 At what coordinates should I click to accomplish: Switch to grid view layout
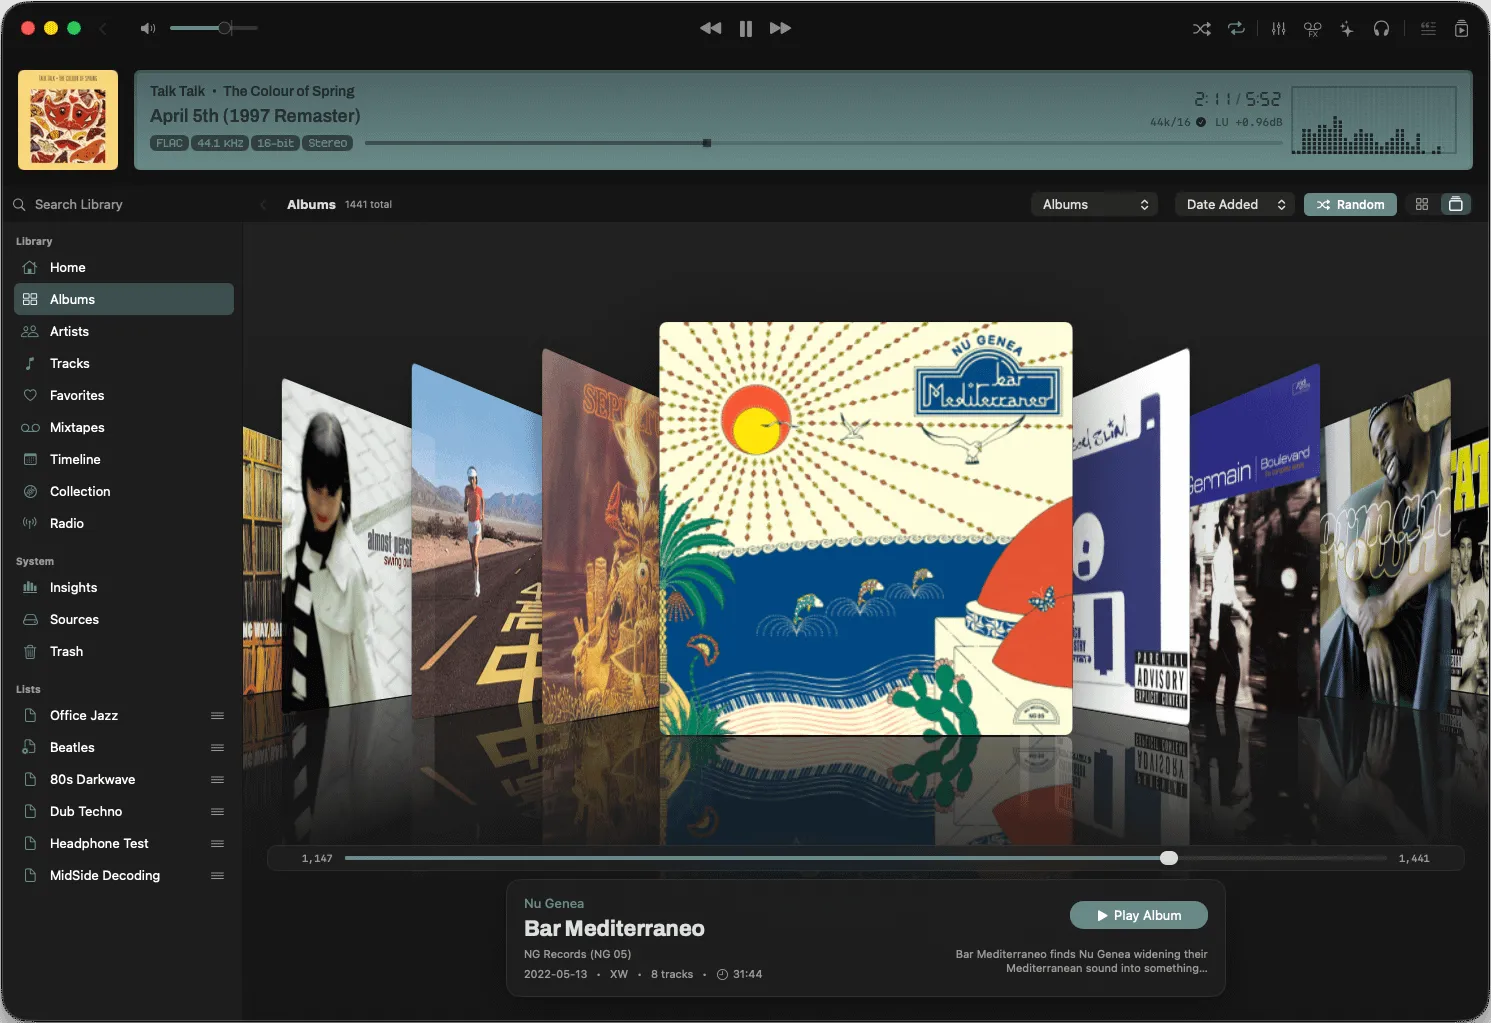click(x=1422, y=204)
